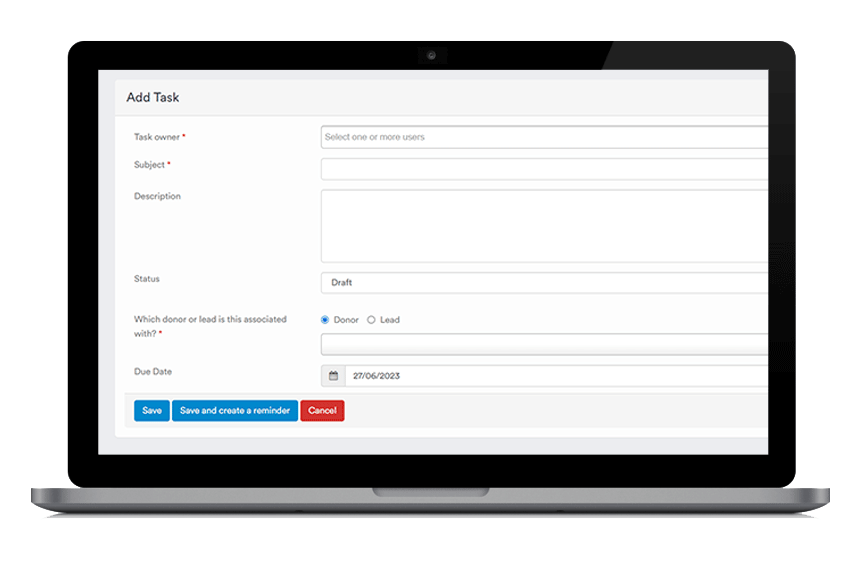Viewport: 860px width, 569px height.
Task: Open the Task owner user selector
Action: tap(544, 137)
